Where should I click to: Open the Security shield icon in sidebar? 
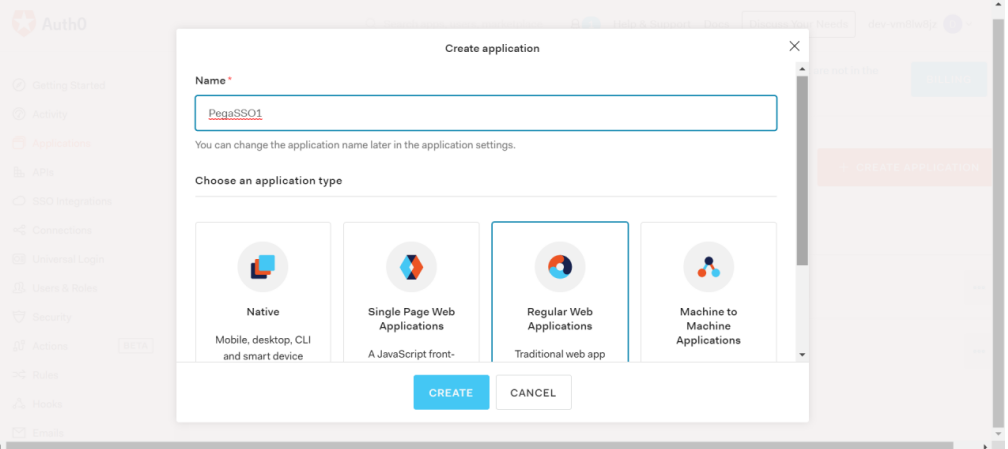tap(20, 317)
